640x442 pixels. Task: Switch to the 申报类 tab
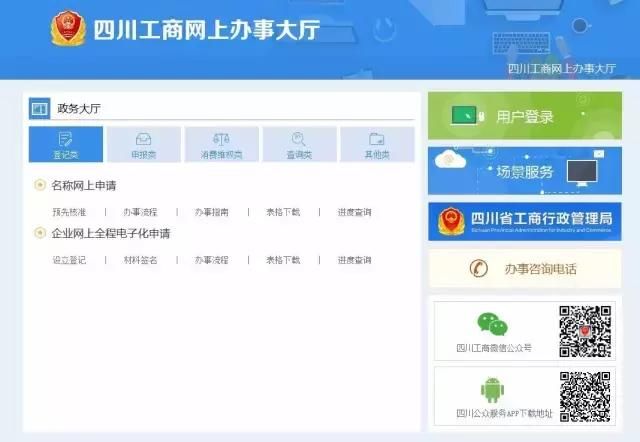pyautogui.click(x=144, y=144)
